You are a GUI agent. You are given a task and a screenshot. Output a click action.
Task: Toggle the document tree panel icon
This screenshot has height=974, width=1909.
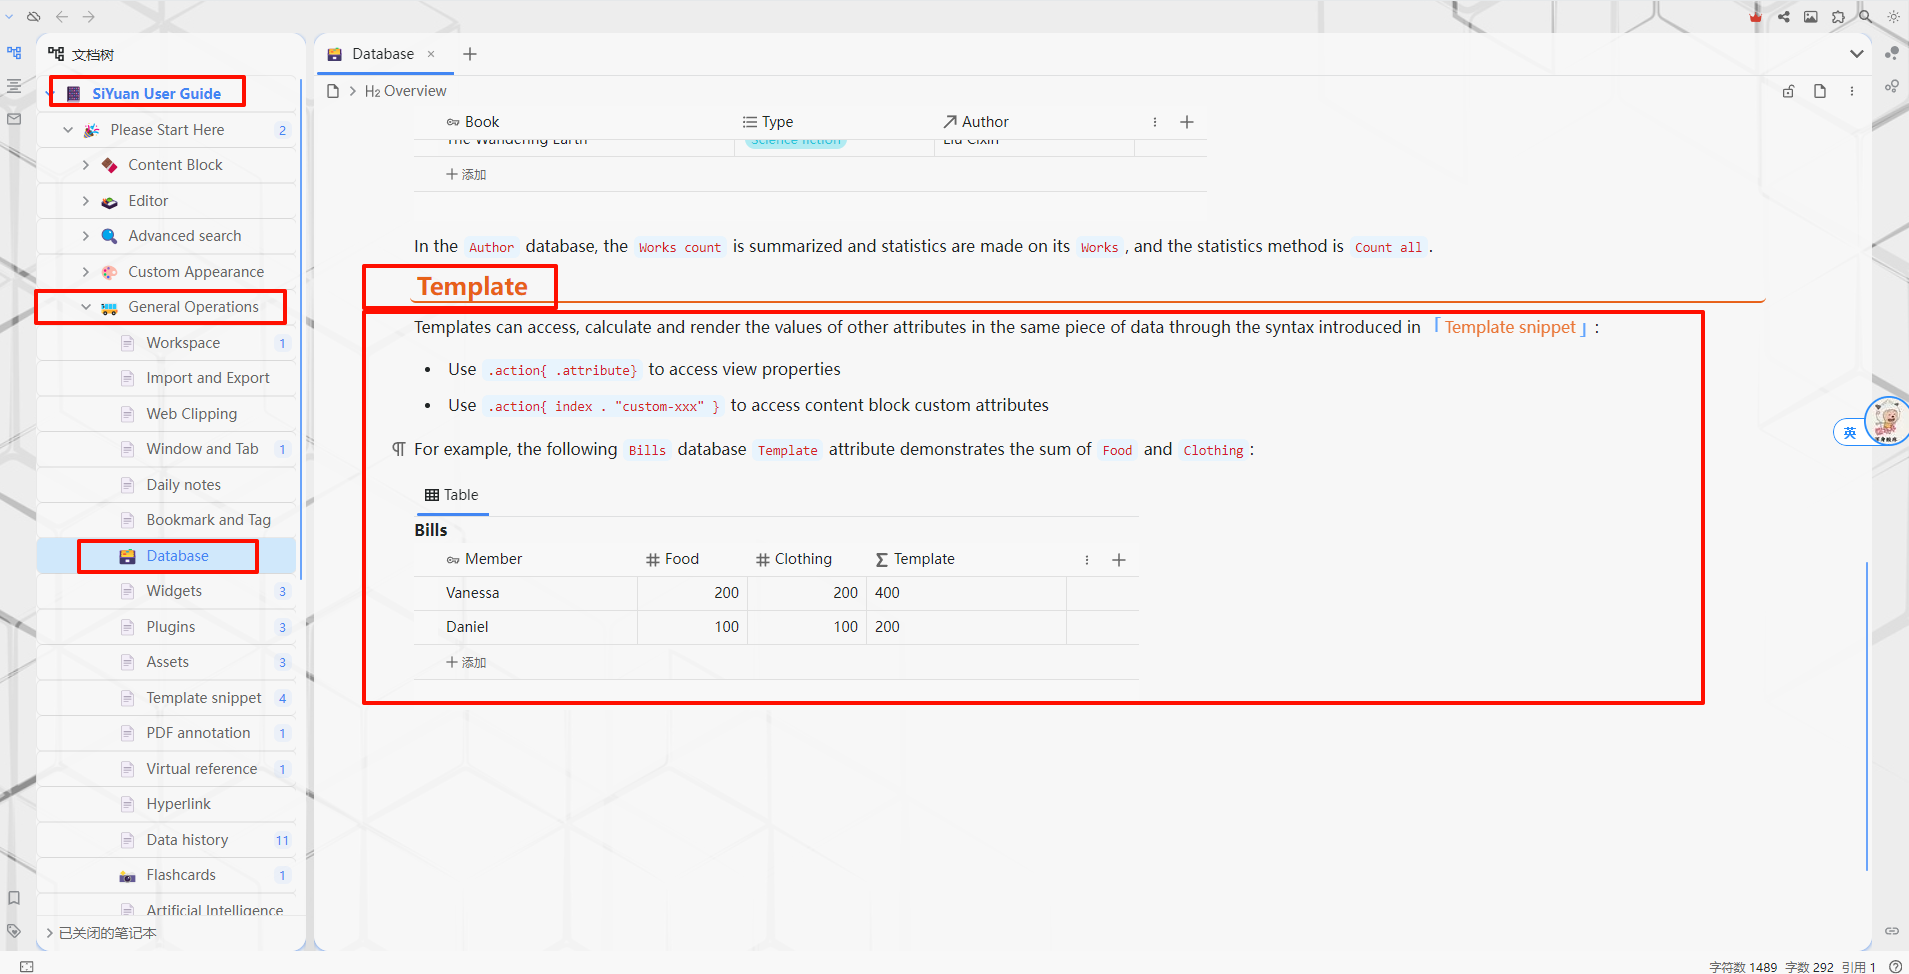[x=14, y=53]
